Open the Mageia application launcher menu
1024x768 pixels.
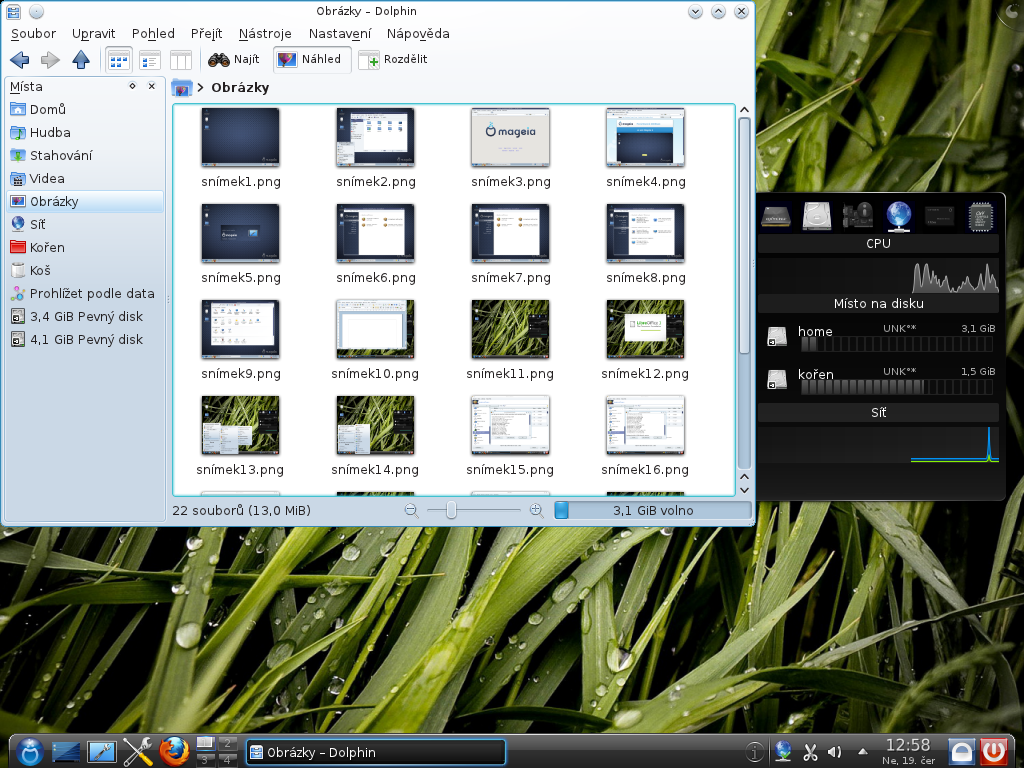tap(27, 750)
